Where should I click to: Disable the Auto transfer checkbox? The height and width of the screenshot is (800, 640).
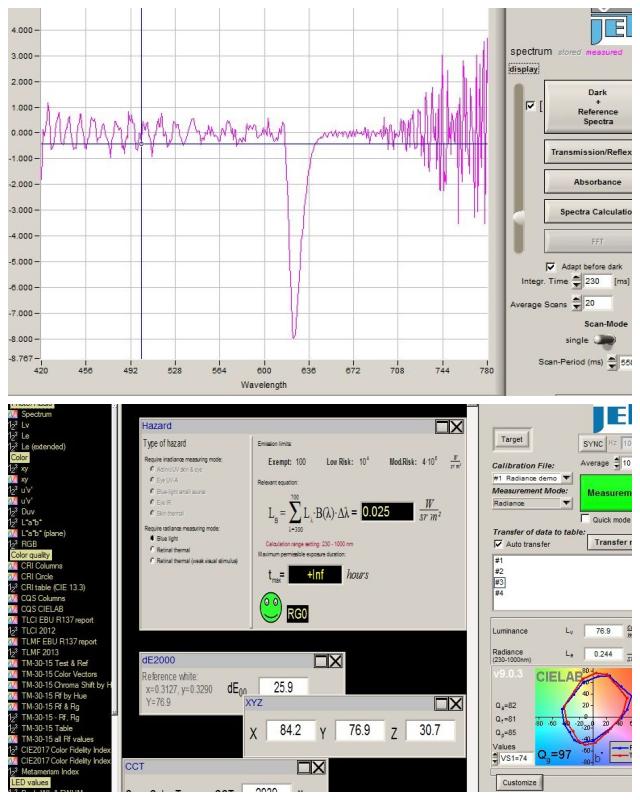[x=499, y=543]
